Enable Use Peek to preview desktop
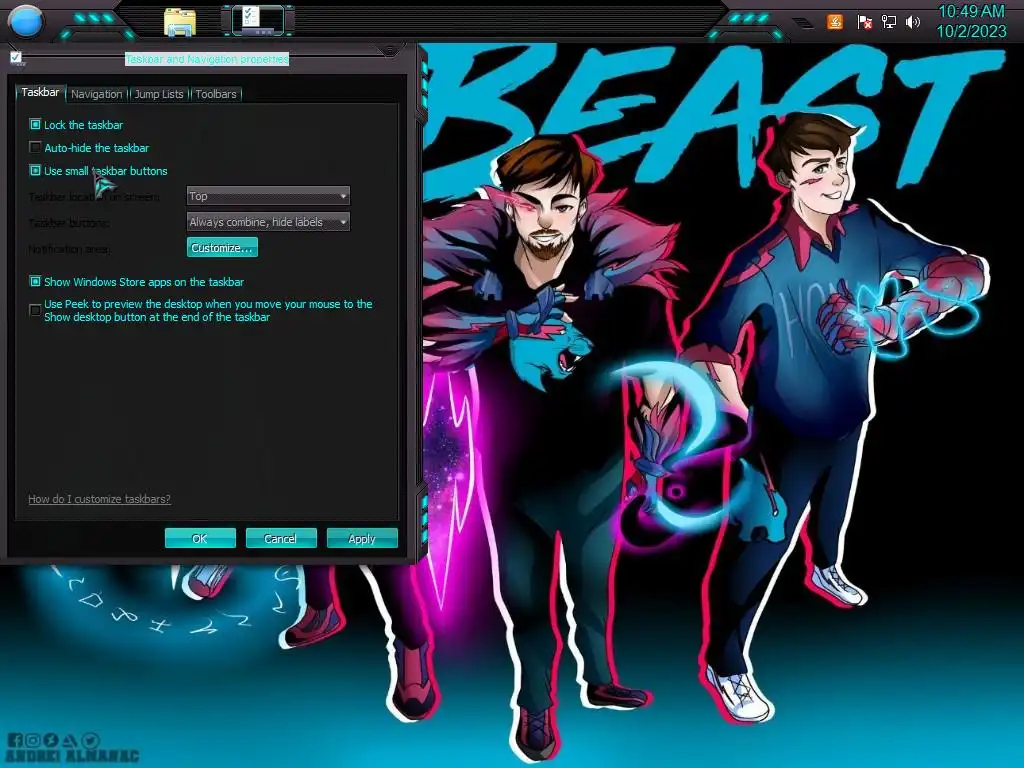The height and width of the screenshot is (768, 1024). pos(35,310)
